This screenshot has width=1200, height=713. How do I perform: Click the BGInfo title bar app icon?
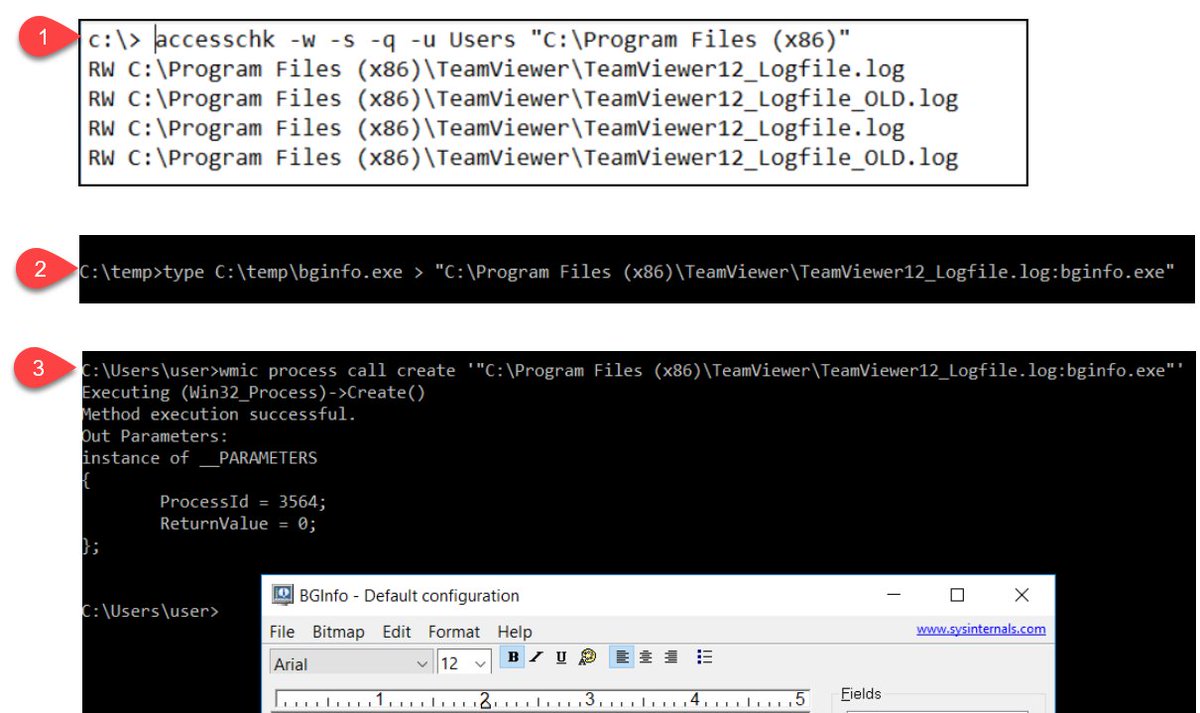pyautogui.click(x=283, y=595)
